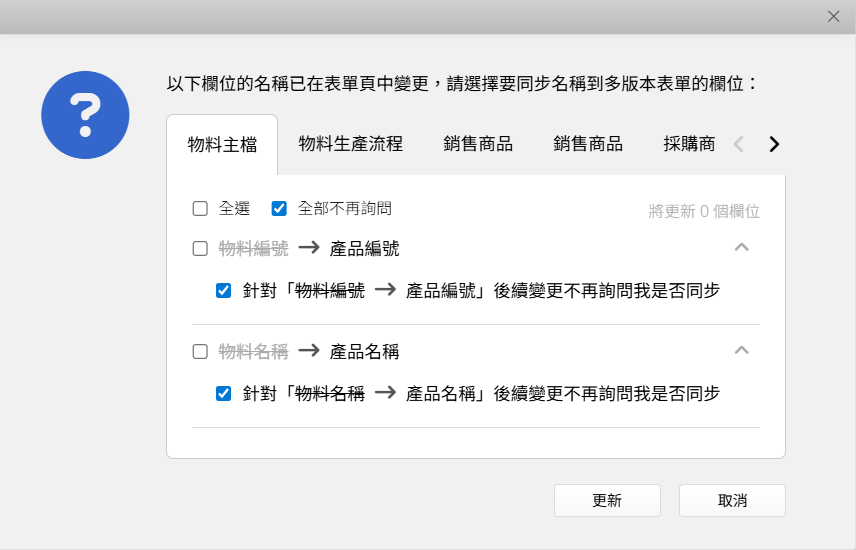Check the 物料編號 → 產品編號 field checkbox
This screenshot has width=856, height=550.
coord(200,249)
